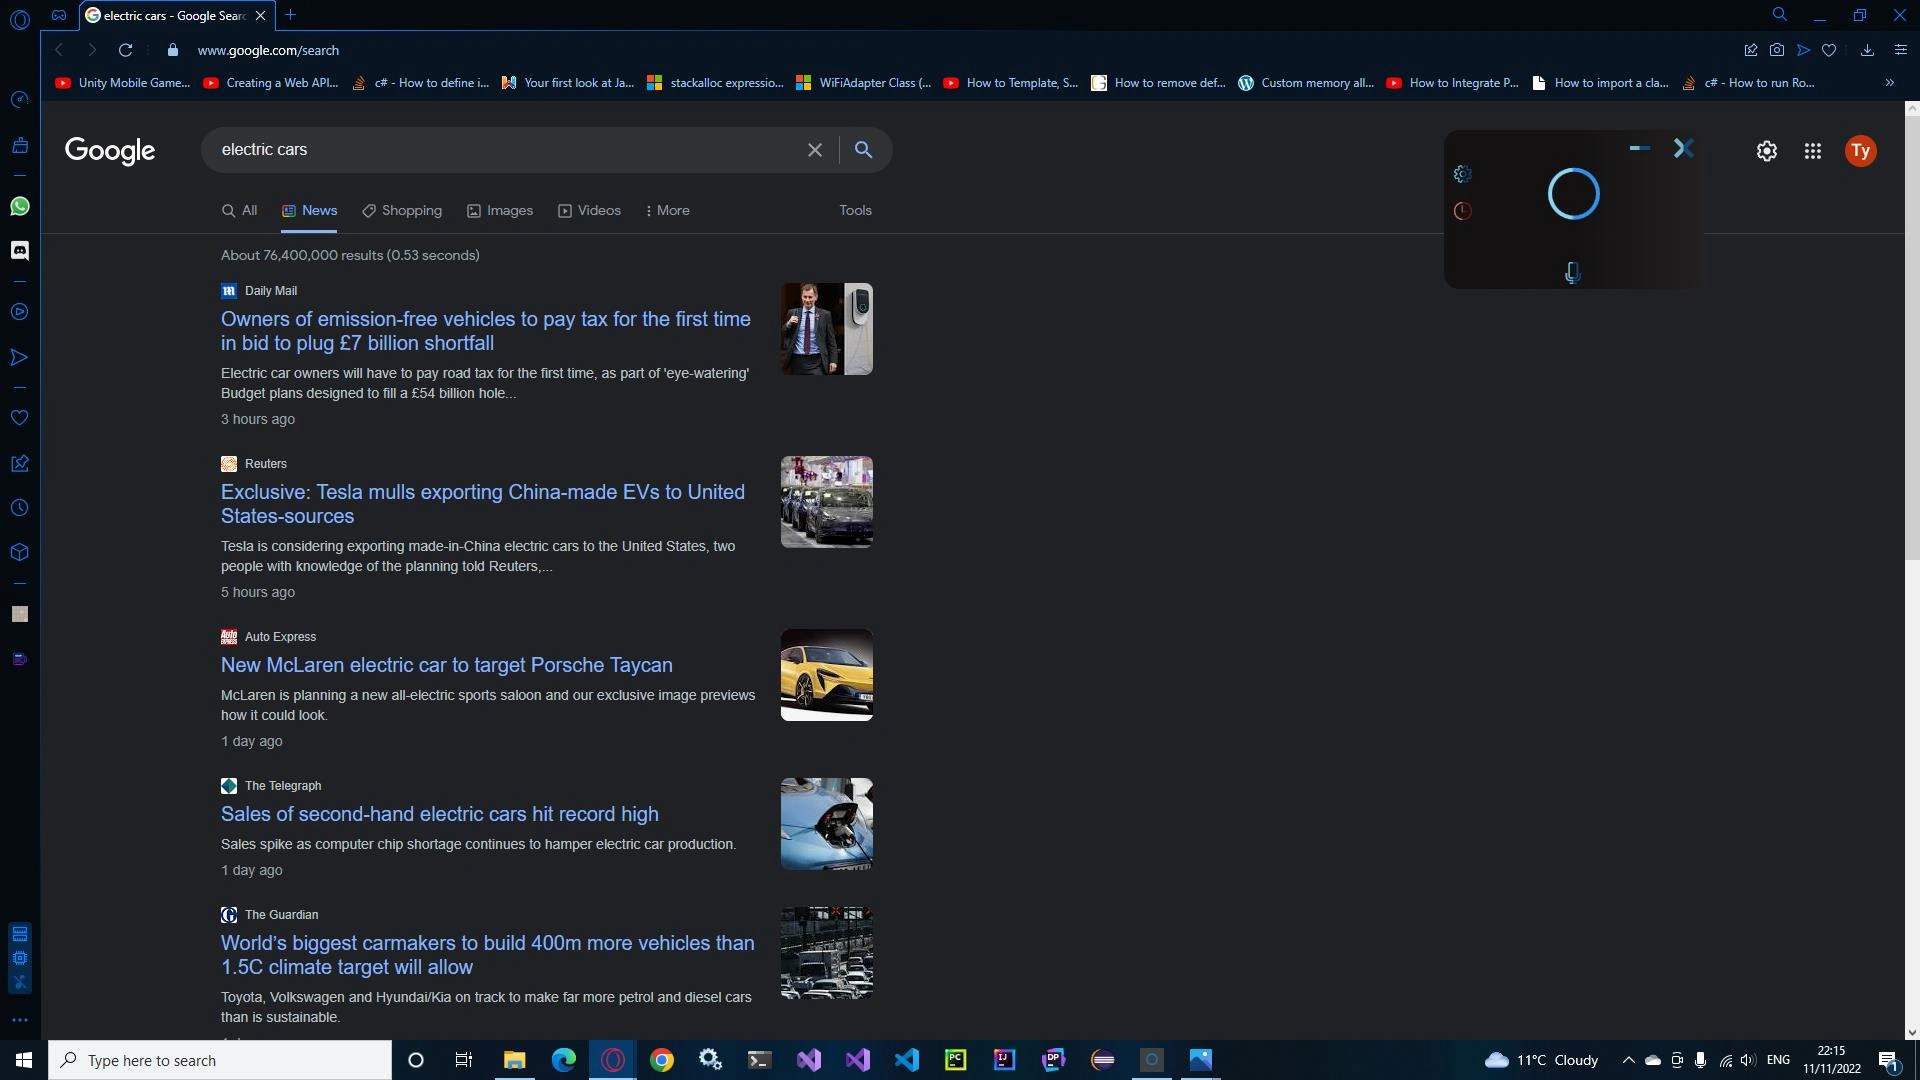1920x1080 pixels.
Task: Open Daily Mail emission-free vehicles tax article
Action: tap(486, 331)
